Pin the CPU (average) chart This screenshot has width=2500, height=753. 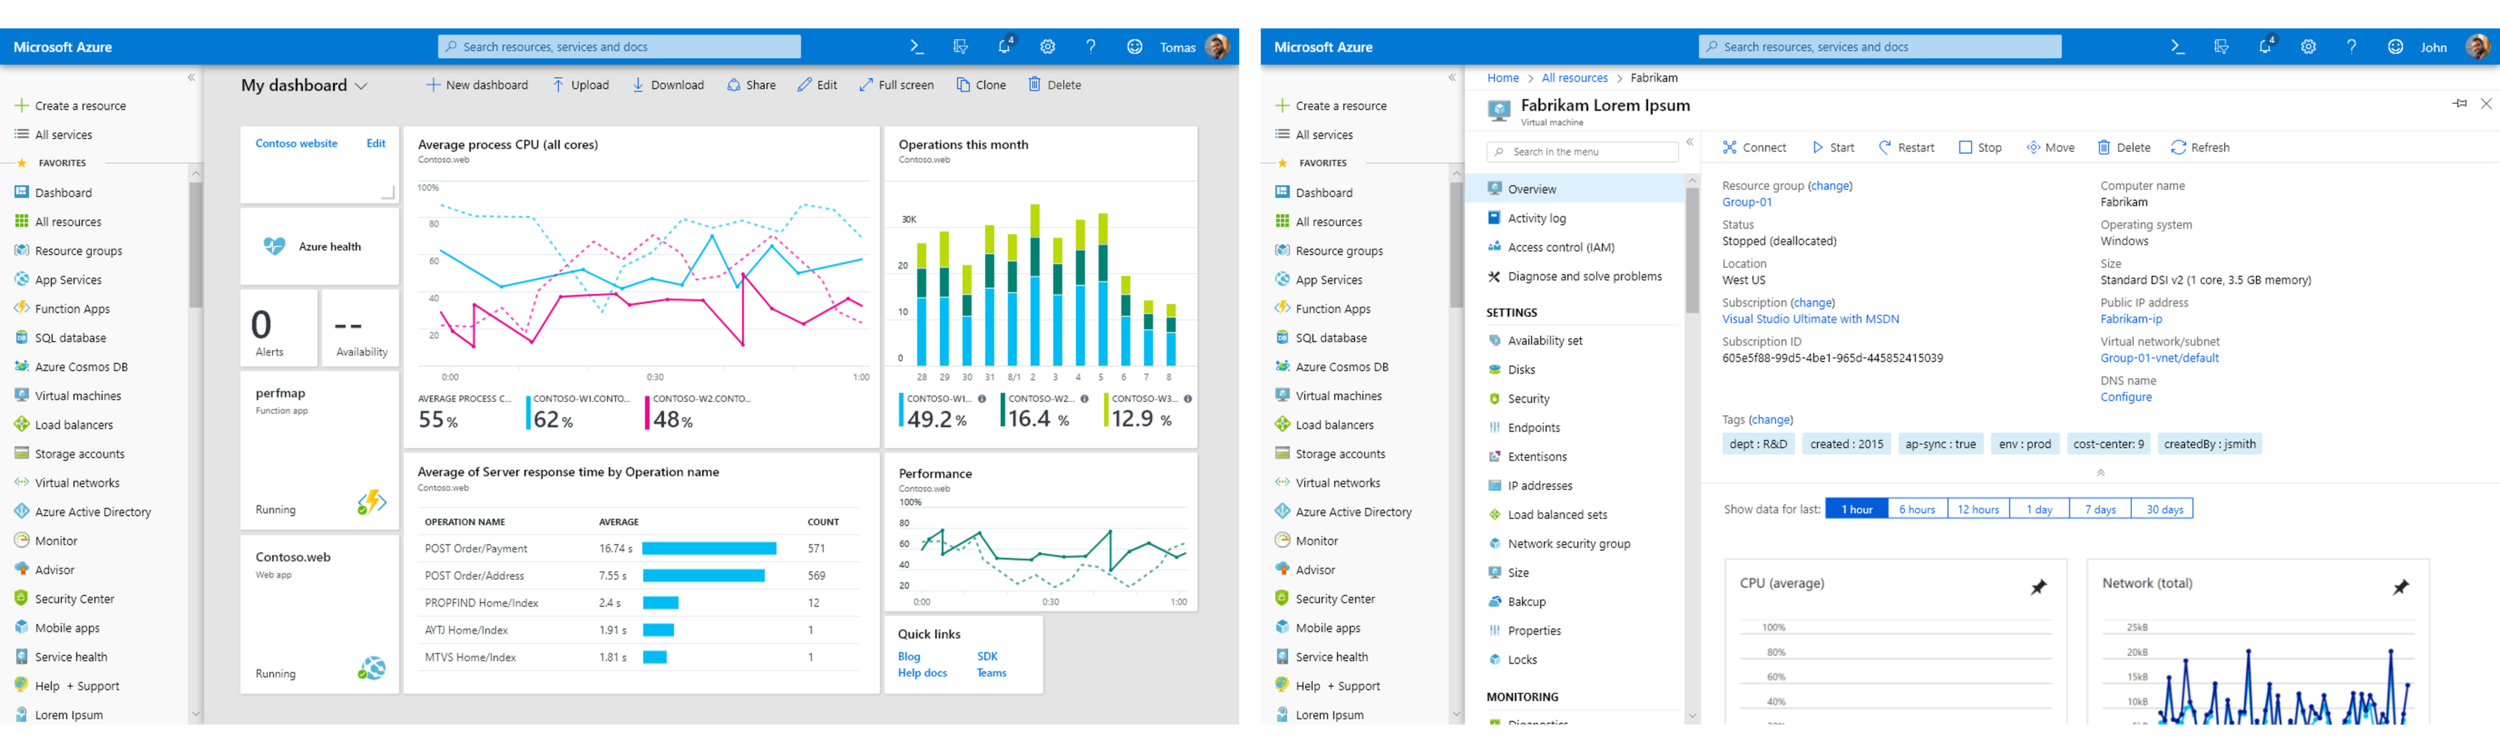[2038, 587]
